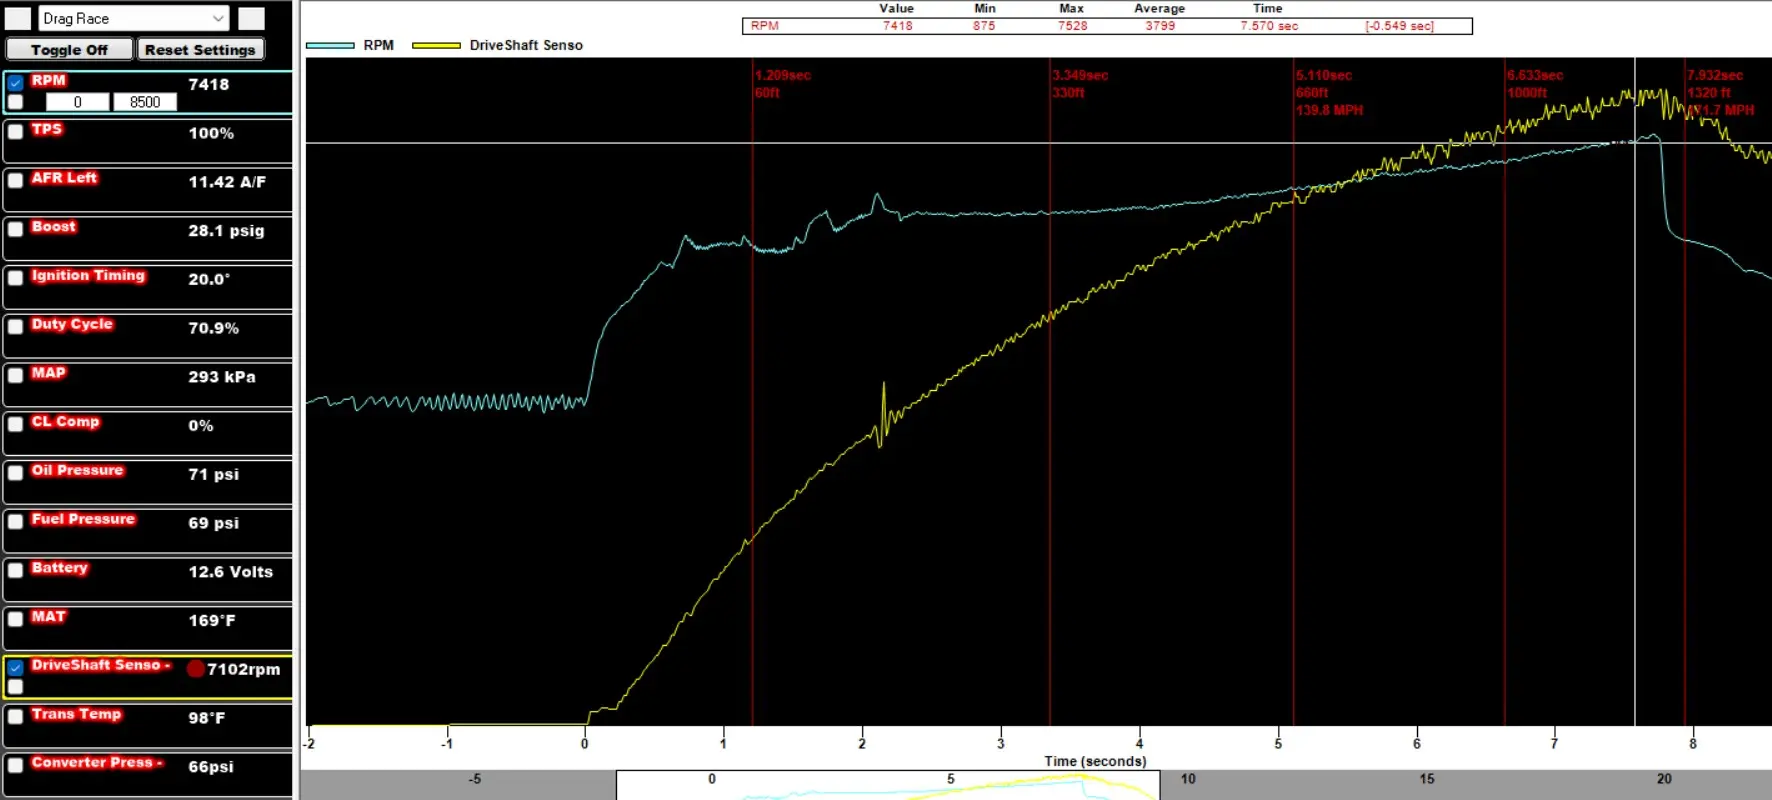Click the Converter Press value 66psi

click(211, 767)
